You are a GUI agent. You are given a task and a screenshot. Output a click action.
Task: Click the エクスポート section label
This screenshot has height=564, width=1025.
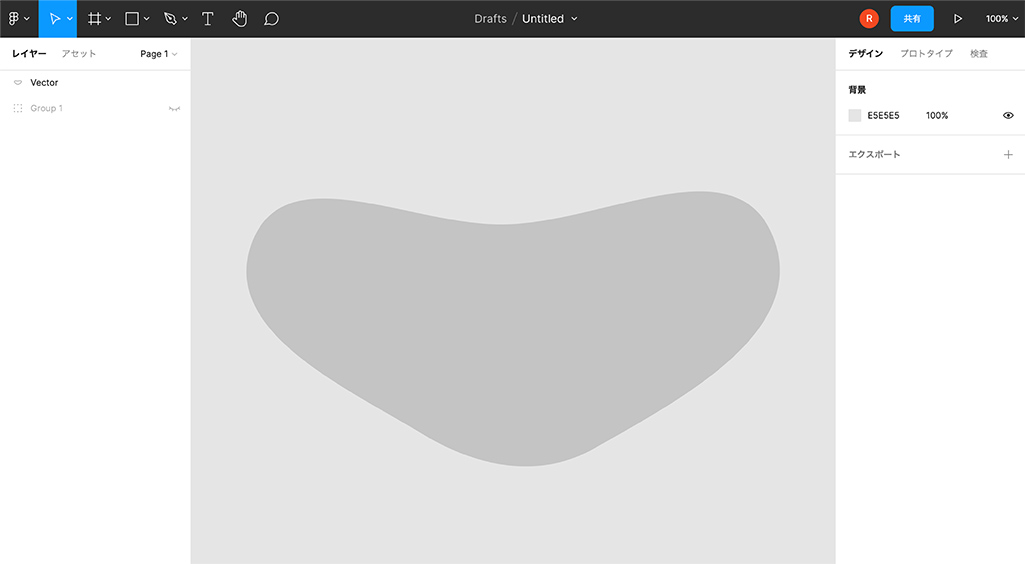(874, 154)
